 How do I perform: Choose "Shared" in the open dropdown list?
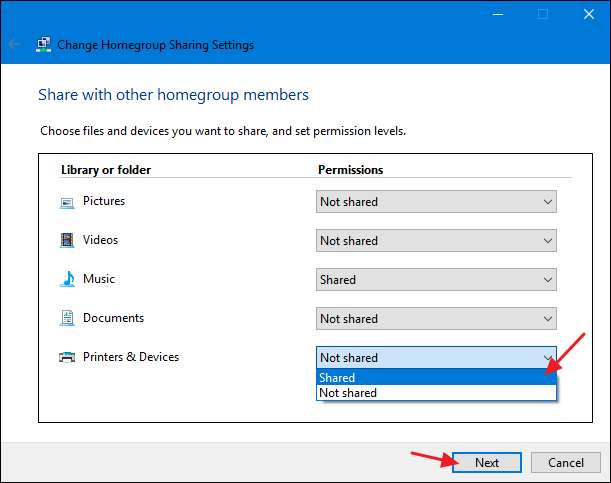(436, 378)
